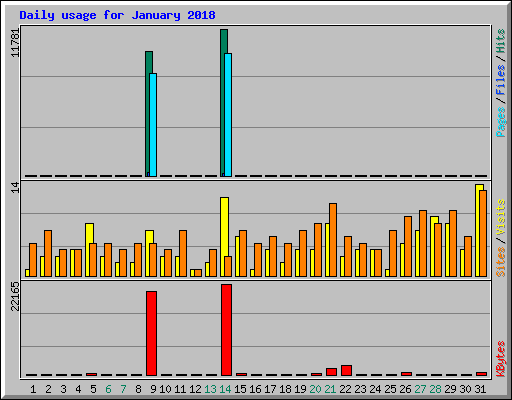The width and height of the screenshot is (512, 400).
Task: Click day label 18 on the x-axis
Action: point(285,389)
